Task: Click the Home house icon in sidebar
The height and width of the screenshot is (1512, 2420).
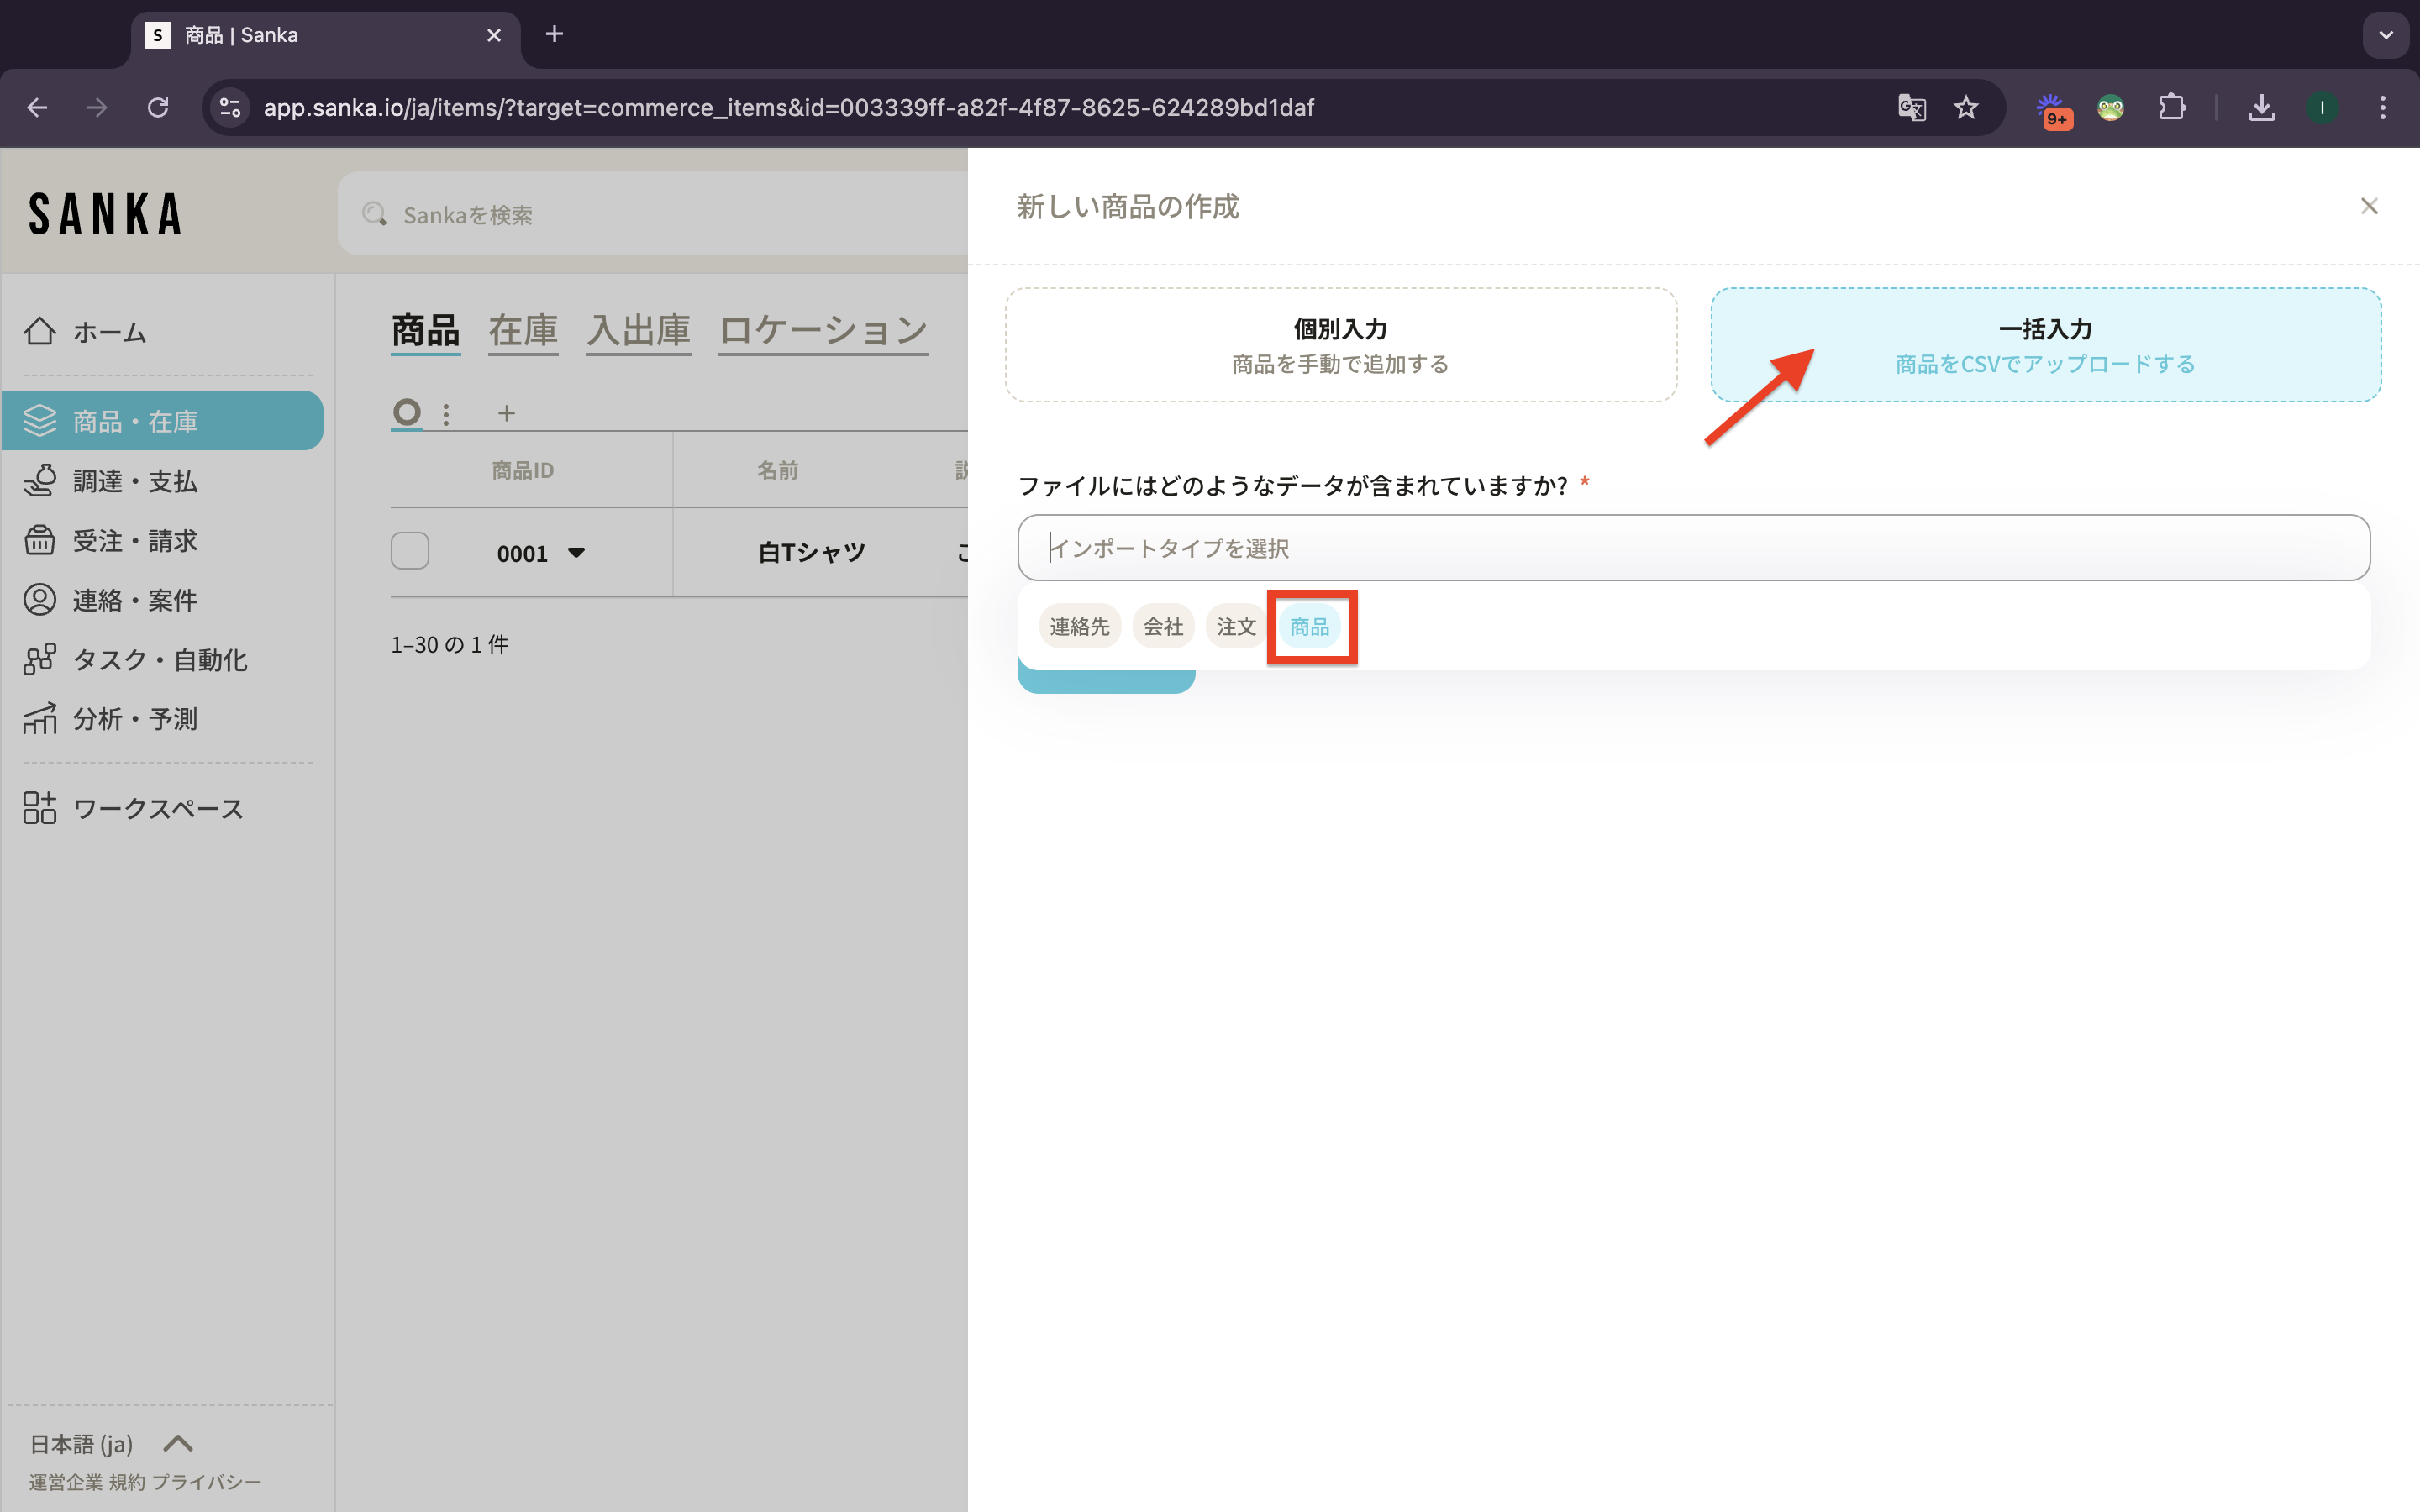Action: [40, 331]
